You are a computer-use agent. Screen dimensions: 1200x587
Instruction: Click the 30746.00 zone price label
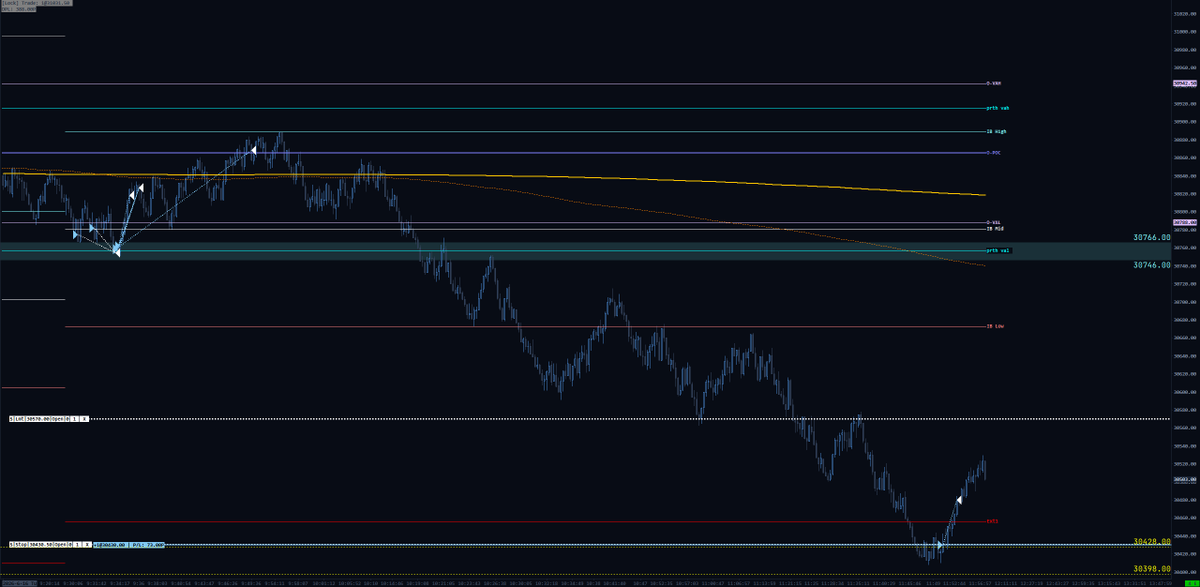pos(1152,265)
